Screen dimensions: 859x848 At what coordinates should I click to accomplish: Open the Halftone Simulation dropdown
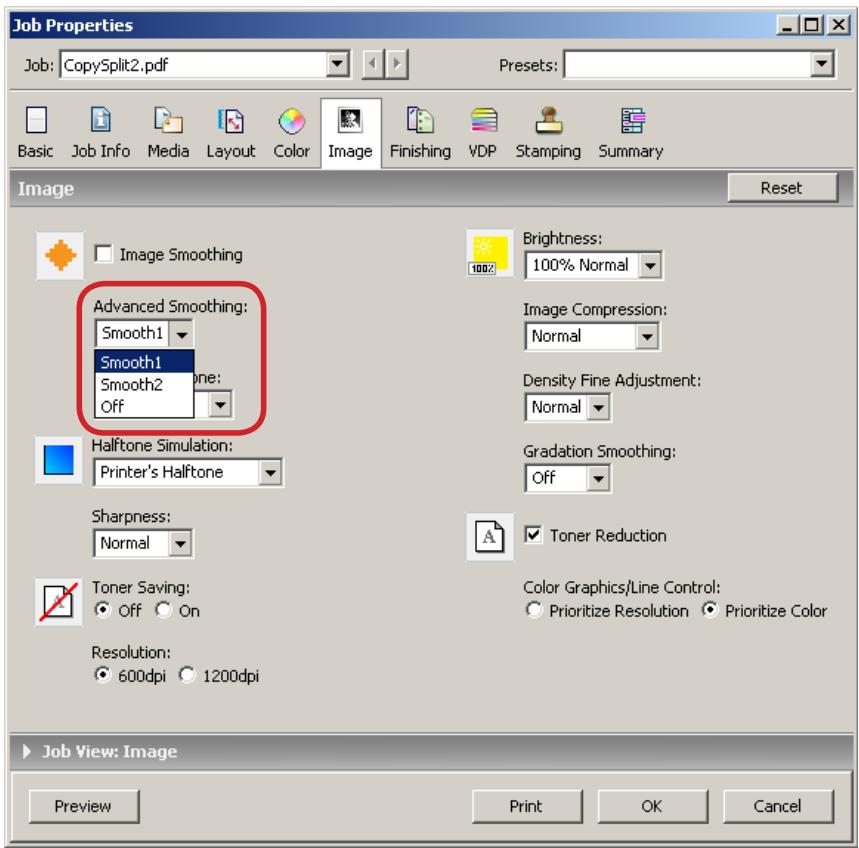click(188, 472)
